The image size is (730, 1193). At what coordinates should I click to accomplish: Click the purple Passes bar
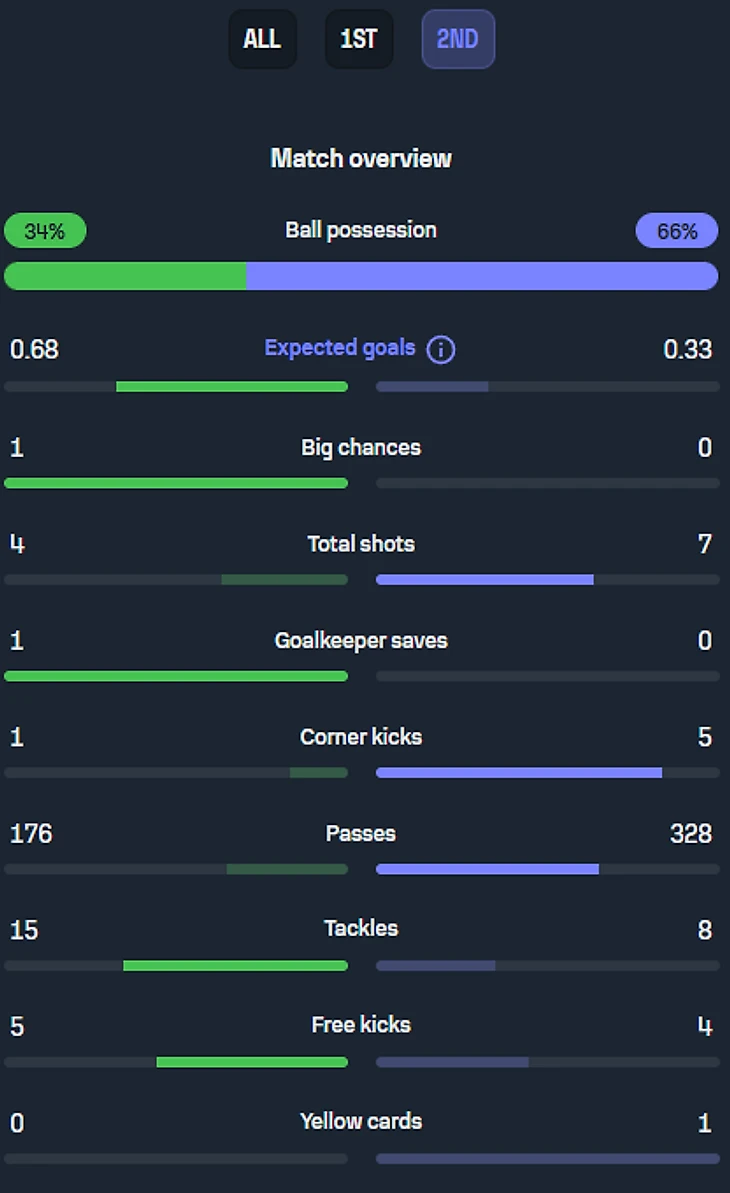point(488,869)
